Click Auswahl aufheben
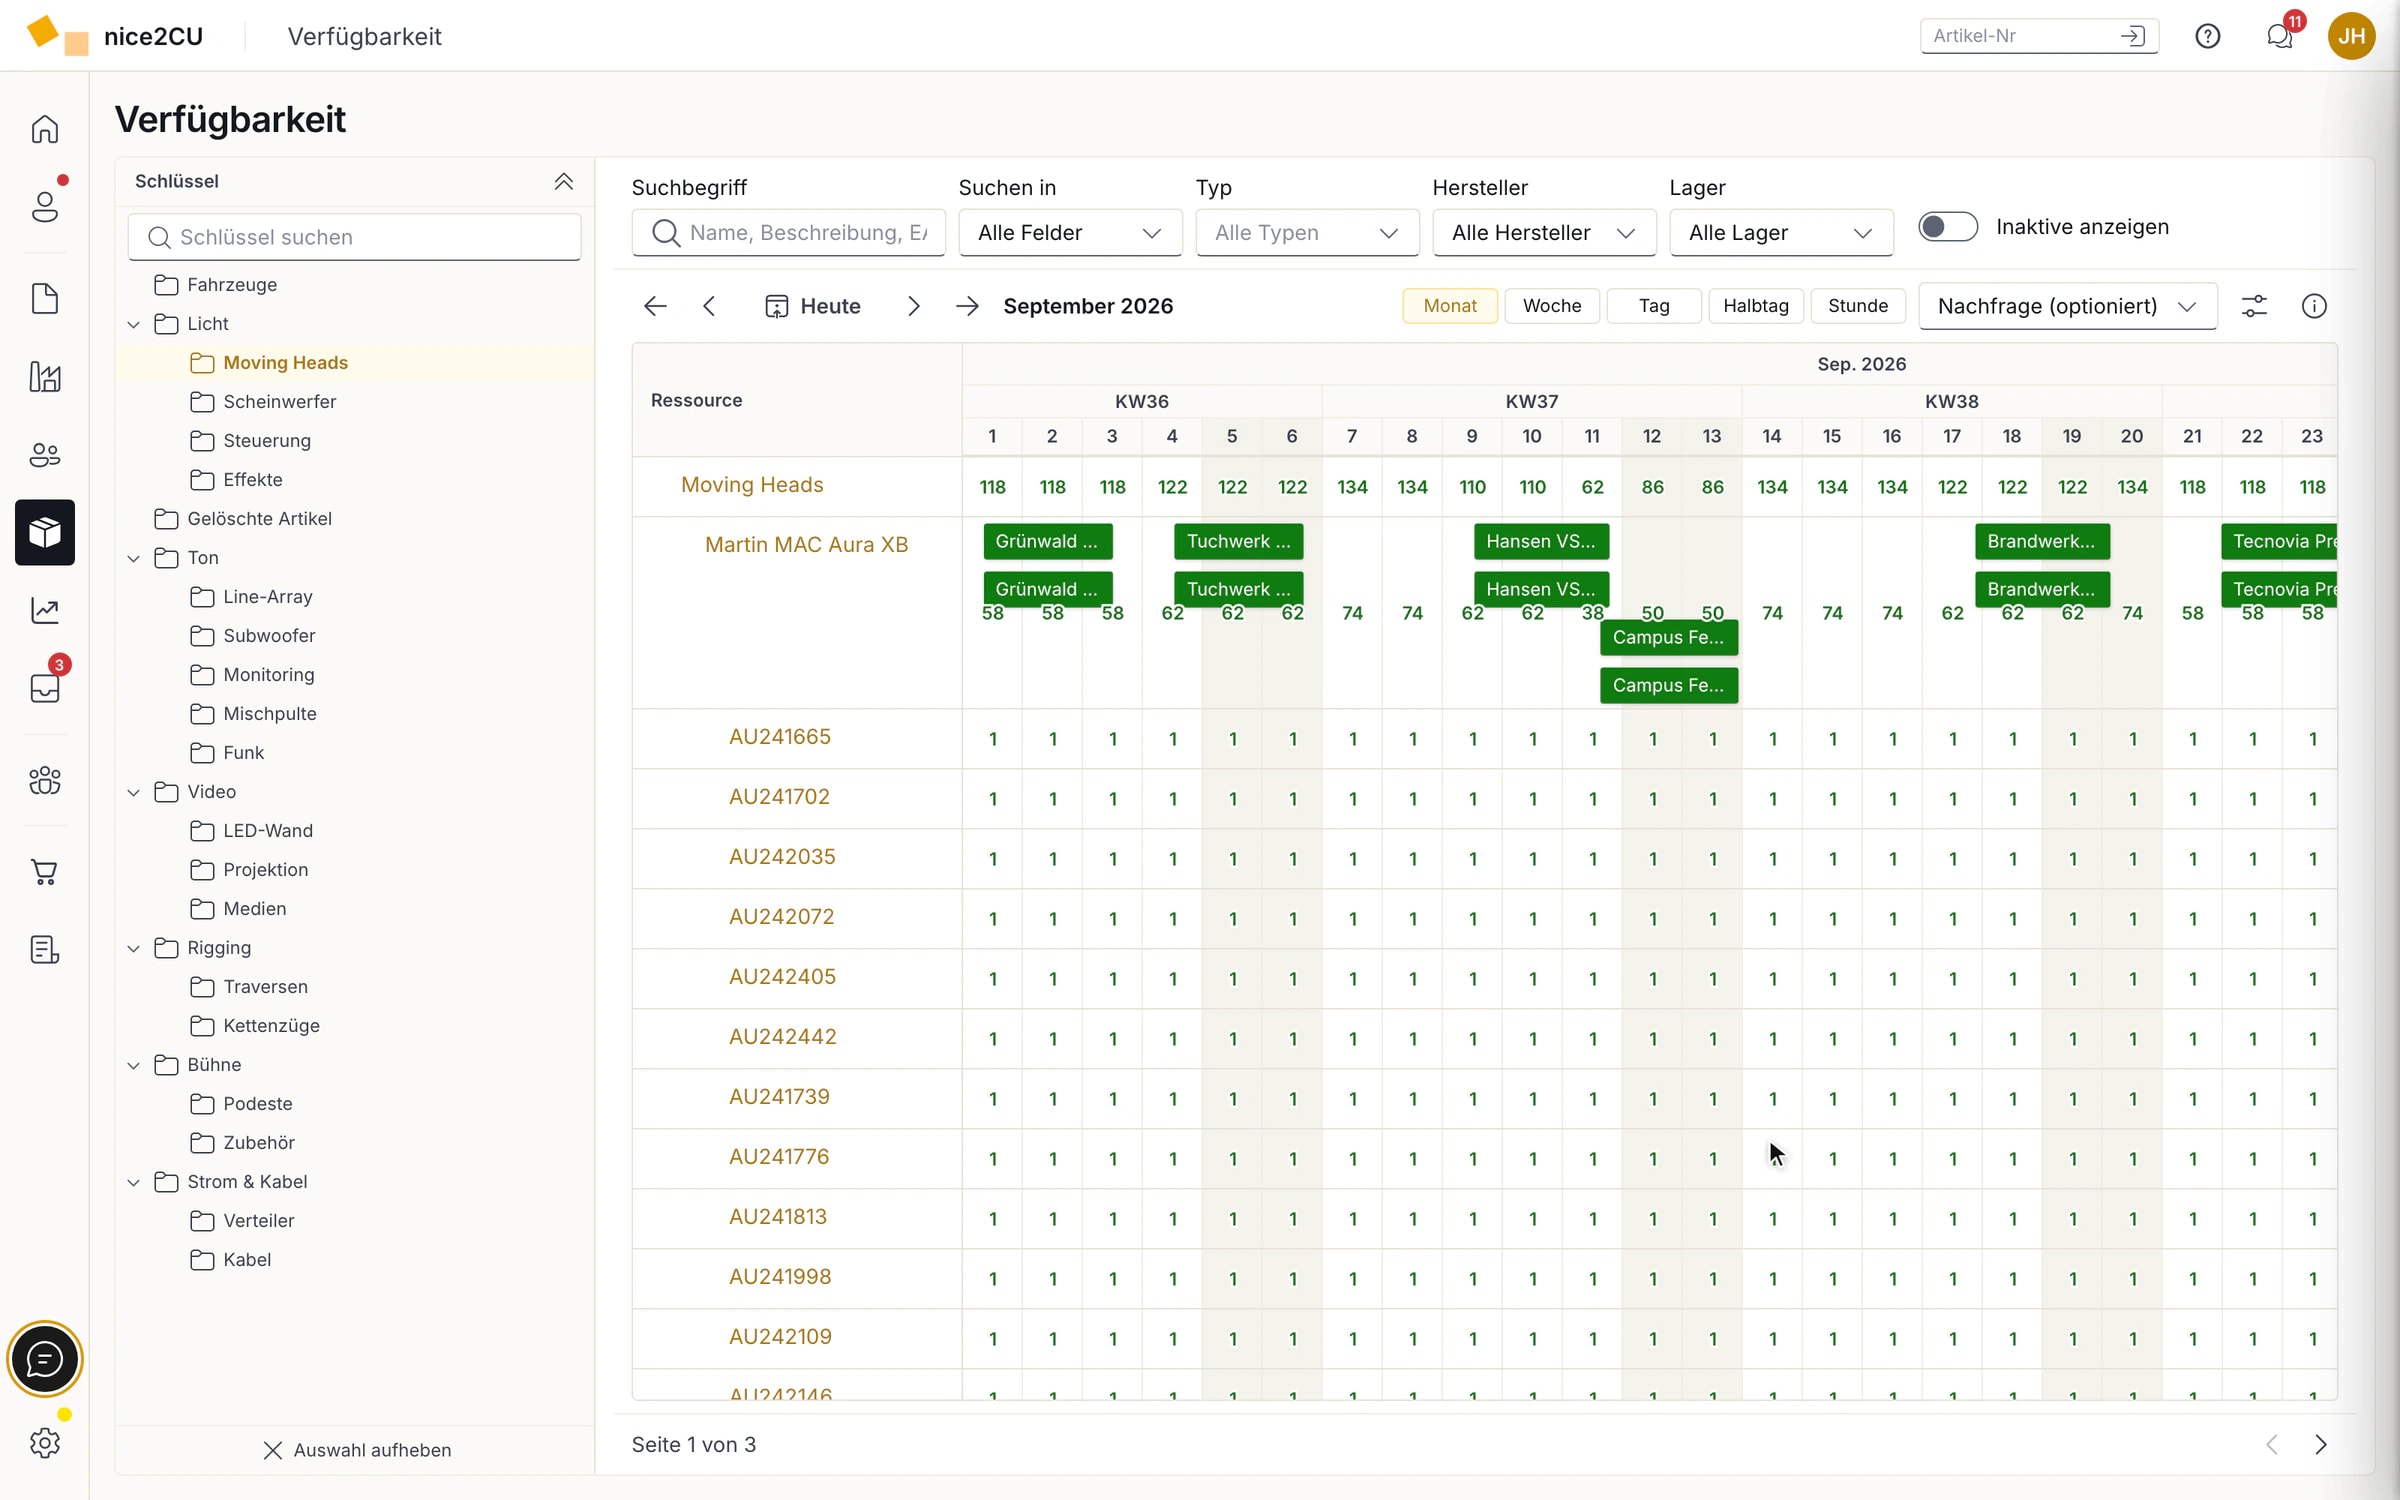This screenshot has width=2400, height=1500. (357, 1450)
